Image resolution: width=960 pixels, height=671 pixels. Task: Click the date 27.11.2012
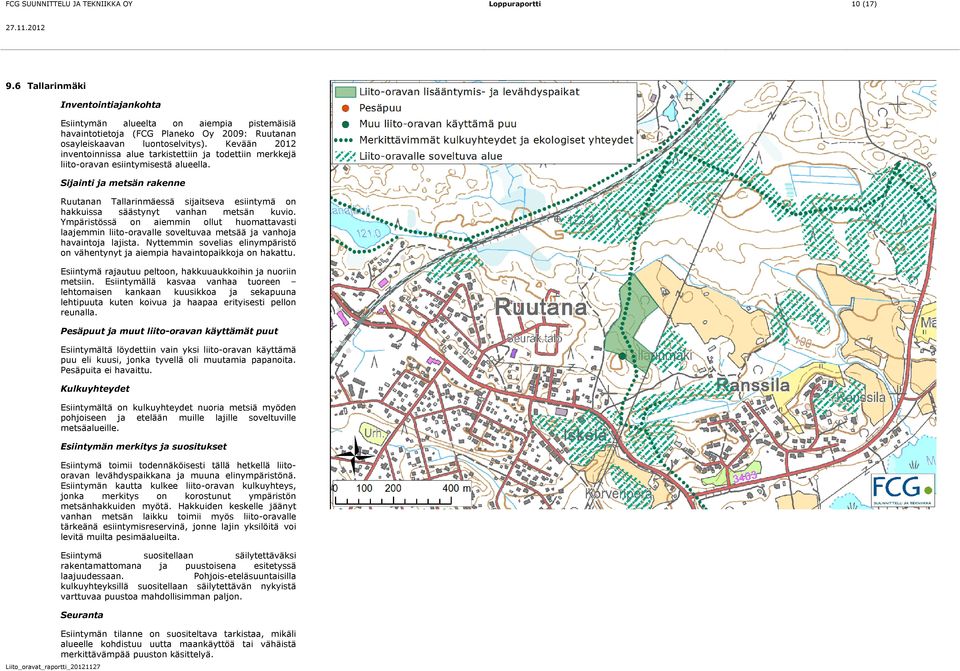click(25, 28)
